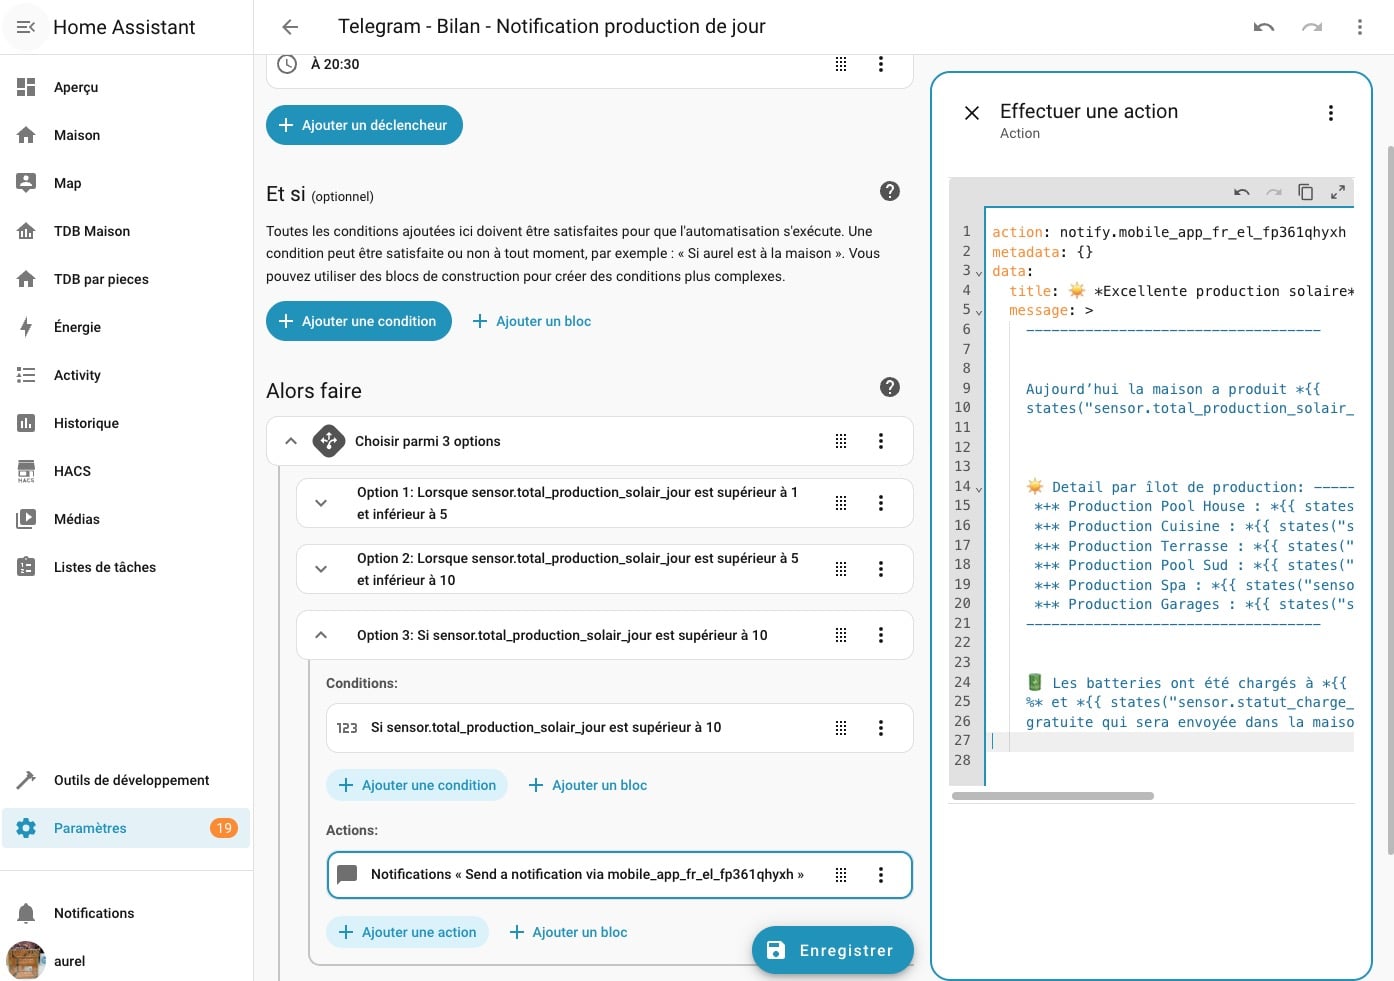Click the Enregistrer save button
This screenshot has height=981, width=1394.
click(x=832, y=950)
